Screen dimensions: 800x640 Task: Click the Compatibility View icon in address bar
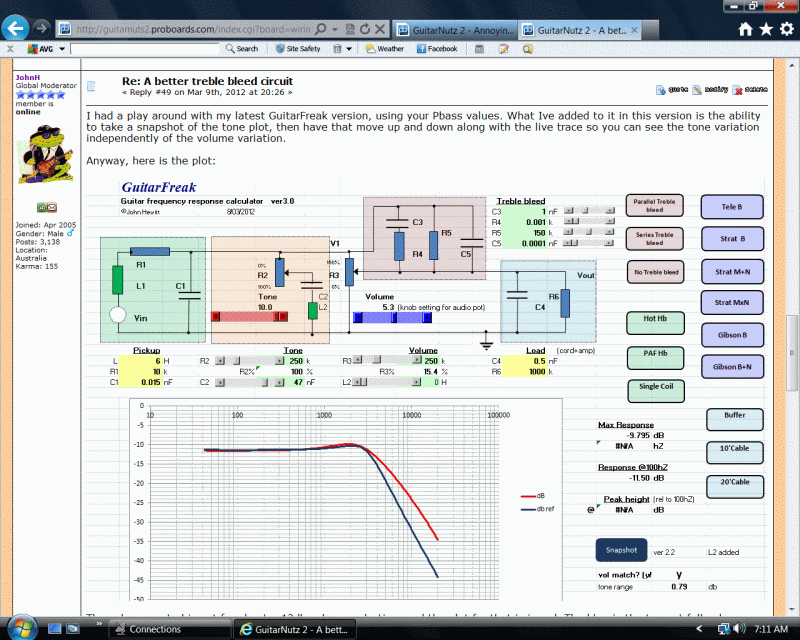pos(350,29)
